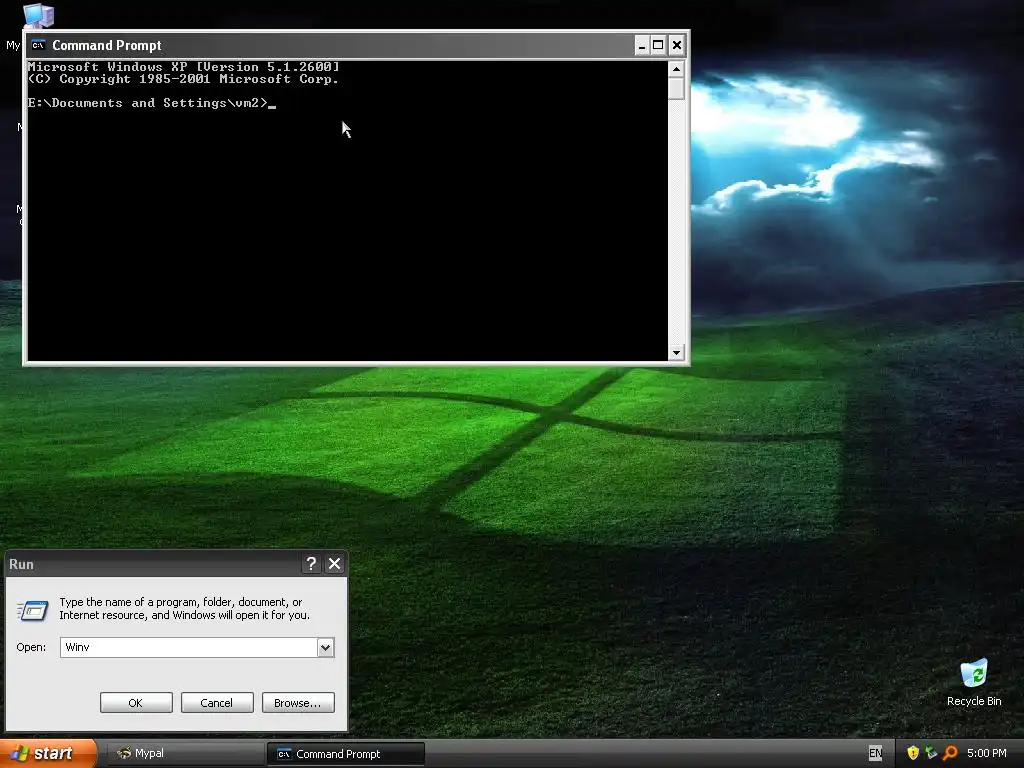Viewport: 1024px width, 768px height.
Task: Switch to Mypal taskbar button
Action: [185, 754]
